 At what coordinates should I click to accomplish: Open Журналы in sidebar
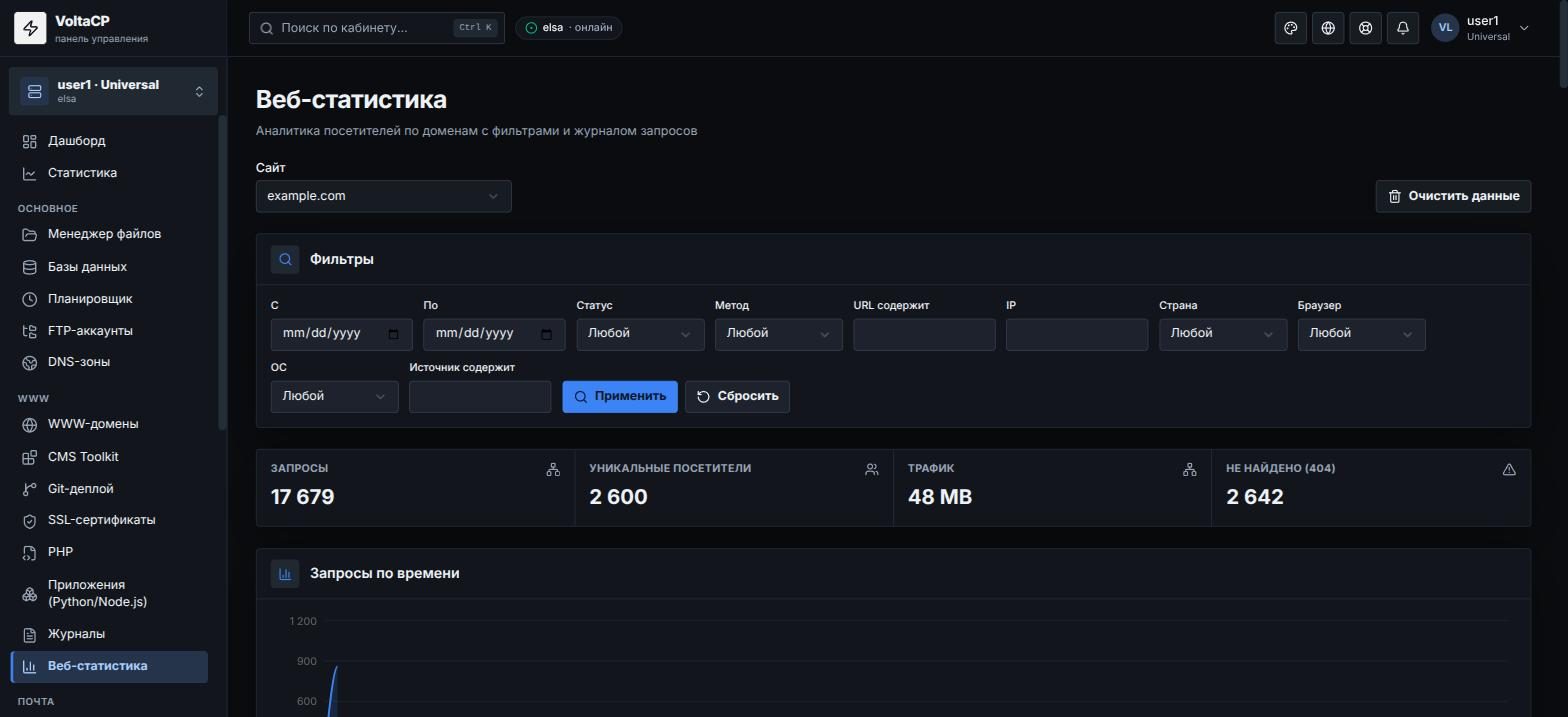pos(110,634)
